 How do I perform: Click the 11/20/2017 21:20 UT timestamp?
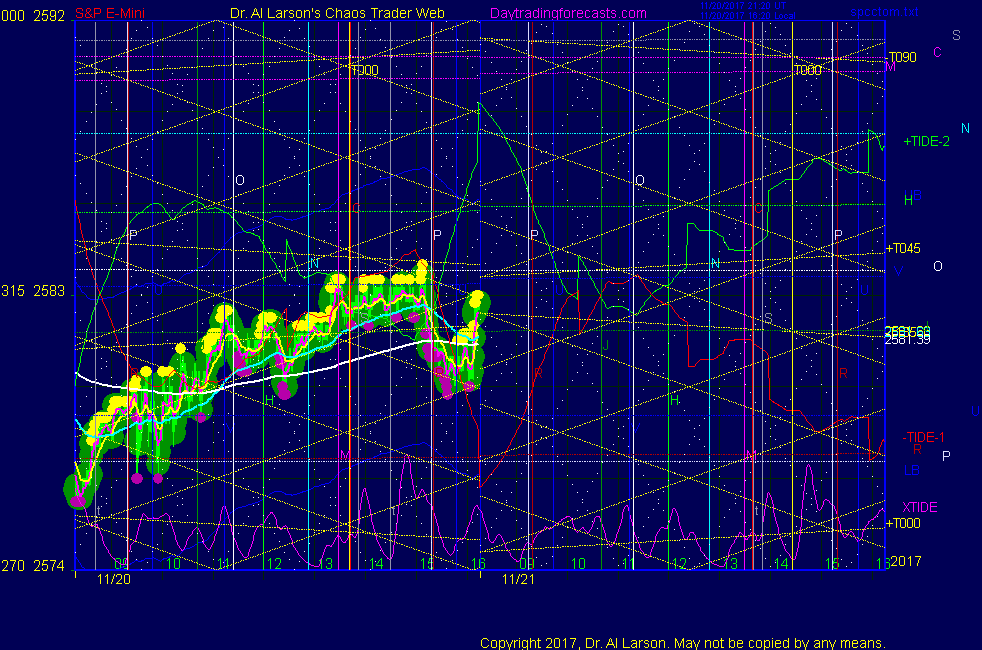(743, 6)
